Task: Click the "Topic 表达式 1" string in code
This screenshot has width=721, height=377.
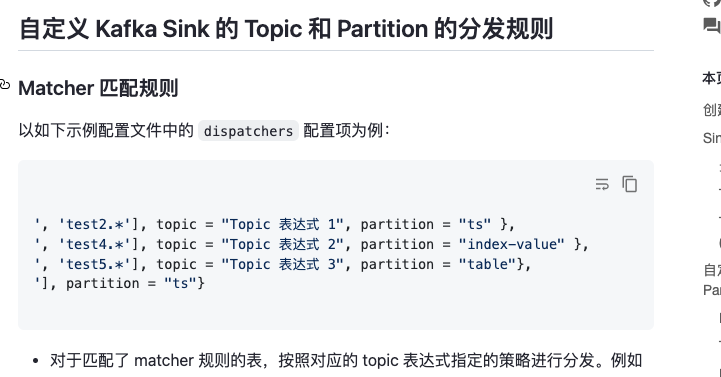Action: (282, 224)
